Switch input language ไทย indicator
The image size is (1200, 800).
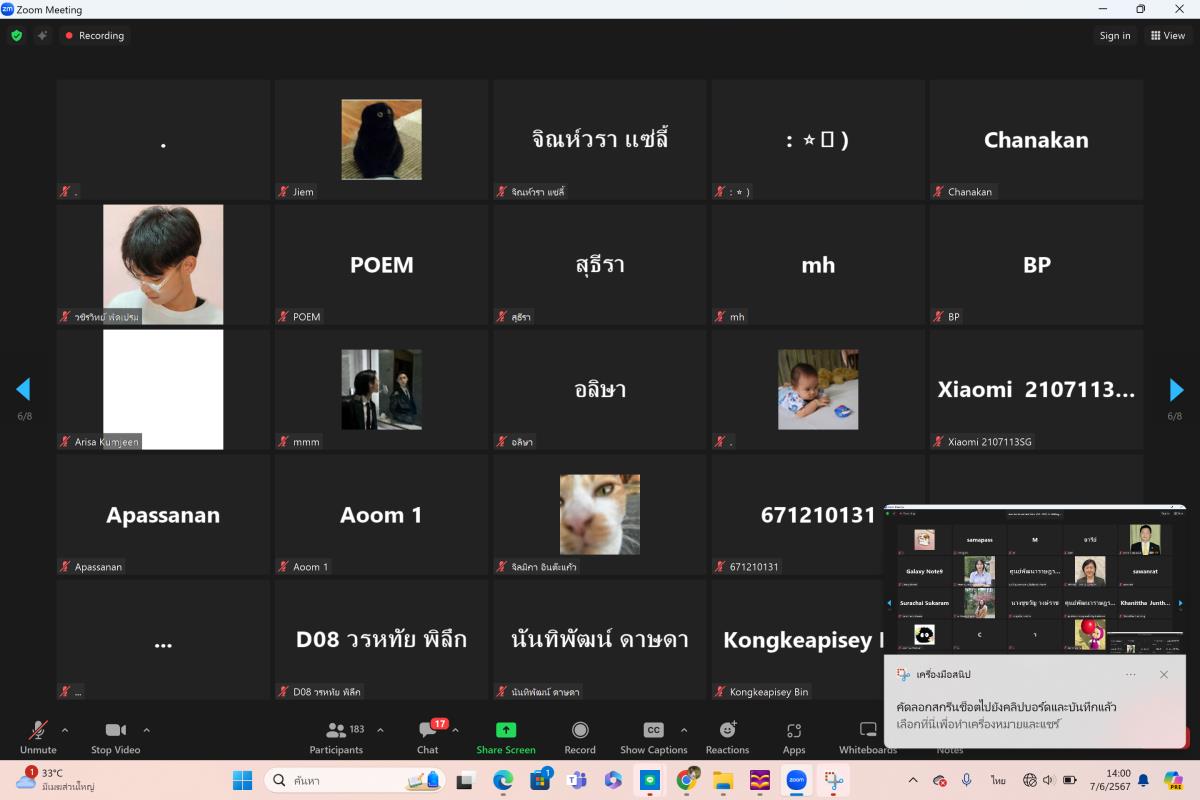tap(998, 780)
